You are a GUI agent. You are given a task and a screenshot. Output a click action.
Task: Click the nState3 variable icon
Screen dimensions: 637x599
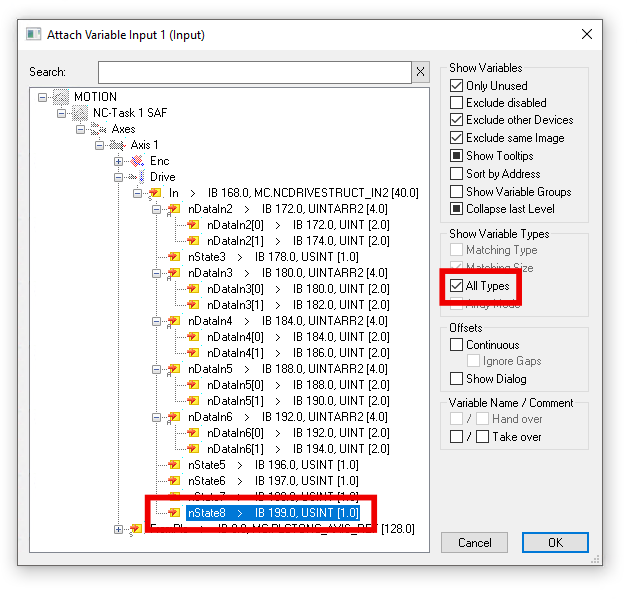[x=174, y=257]
